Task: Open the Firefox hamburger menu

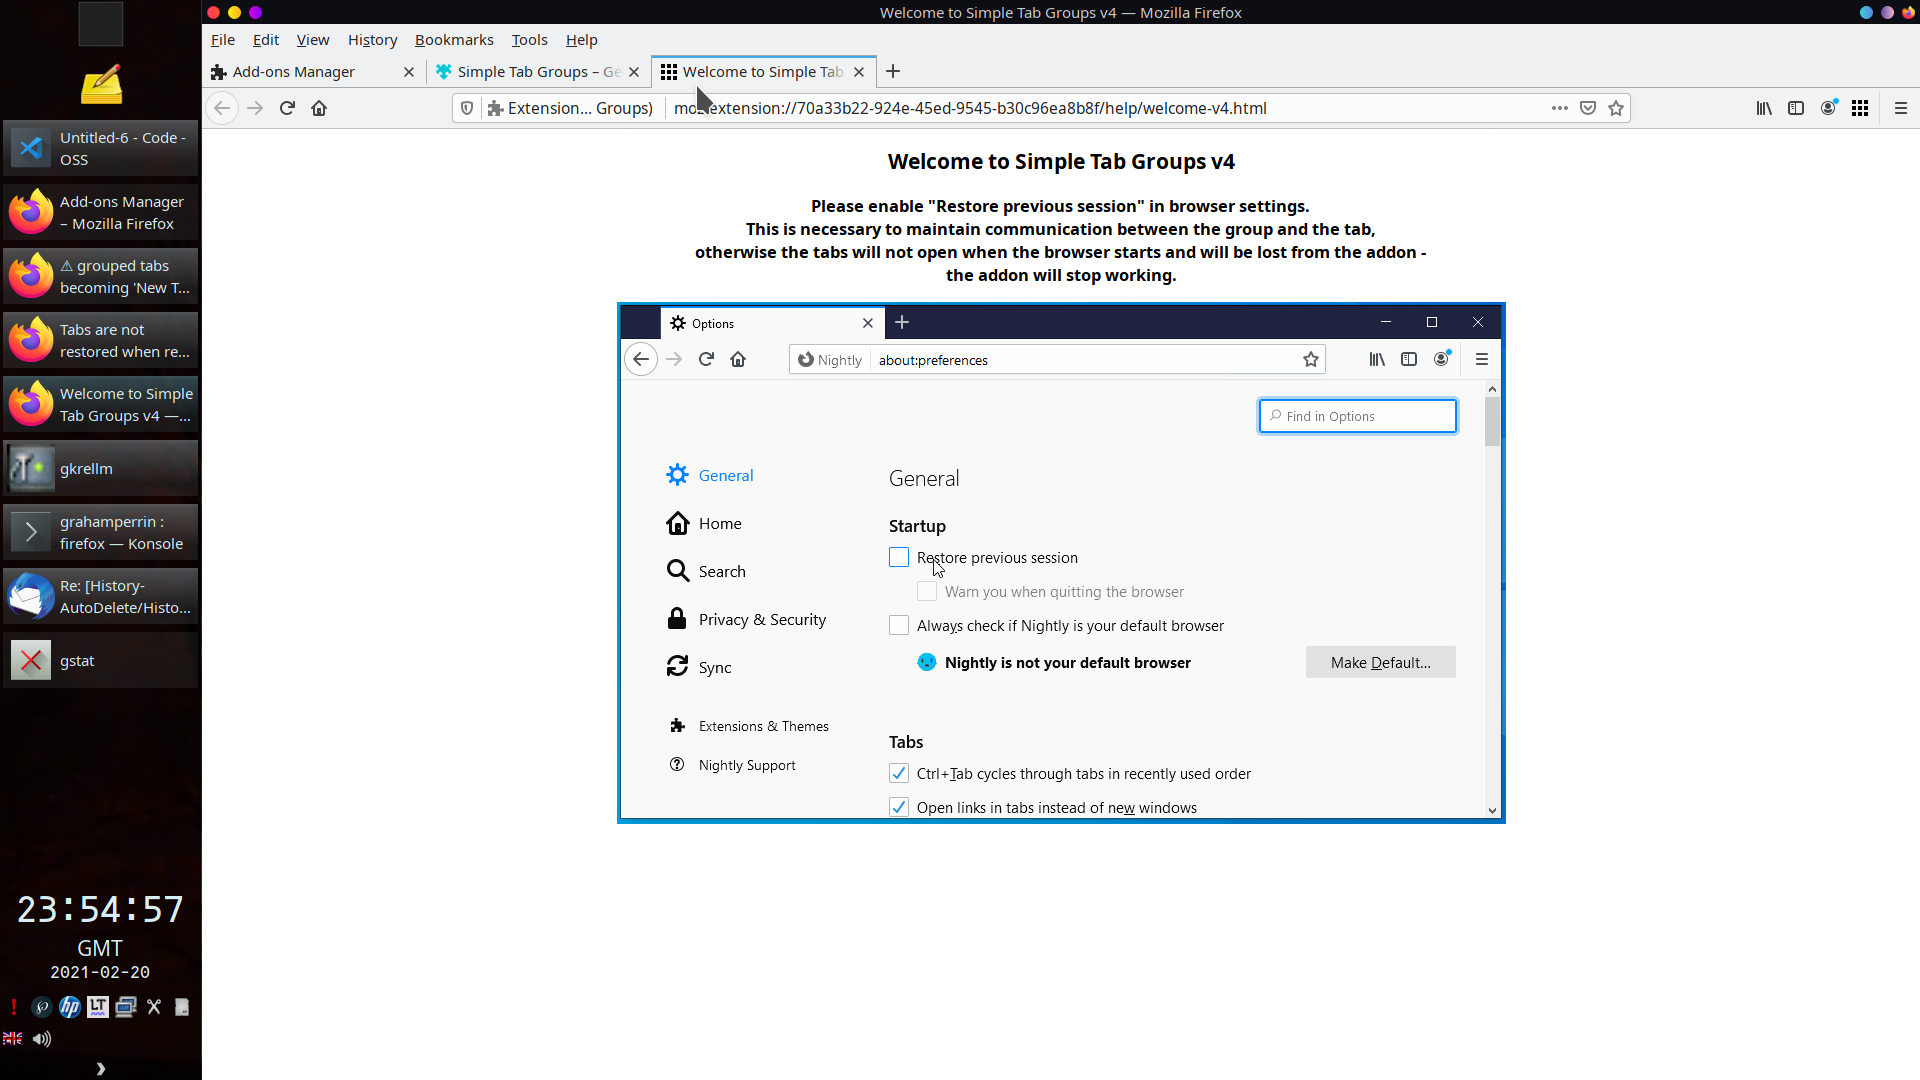Action: click(x=1901, y=108)
